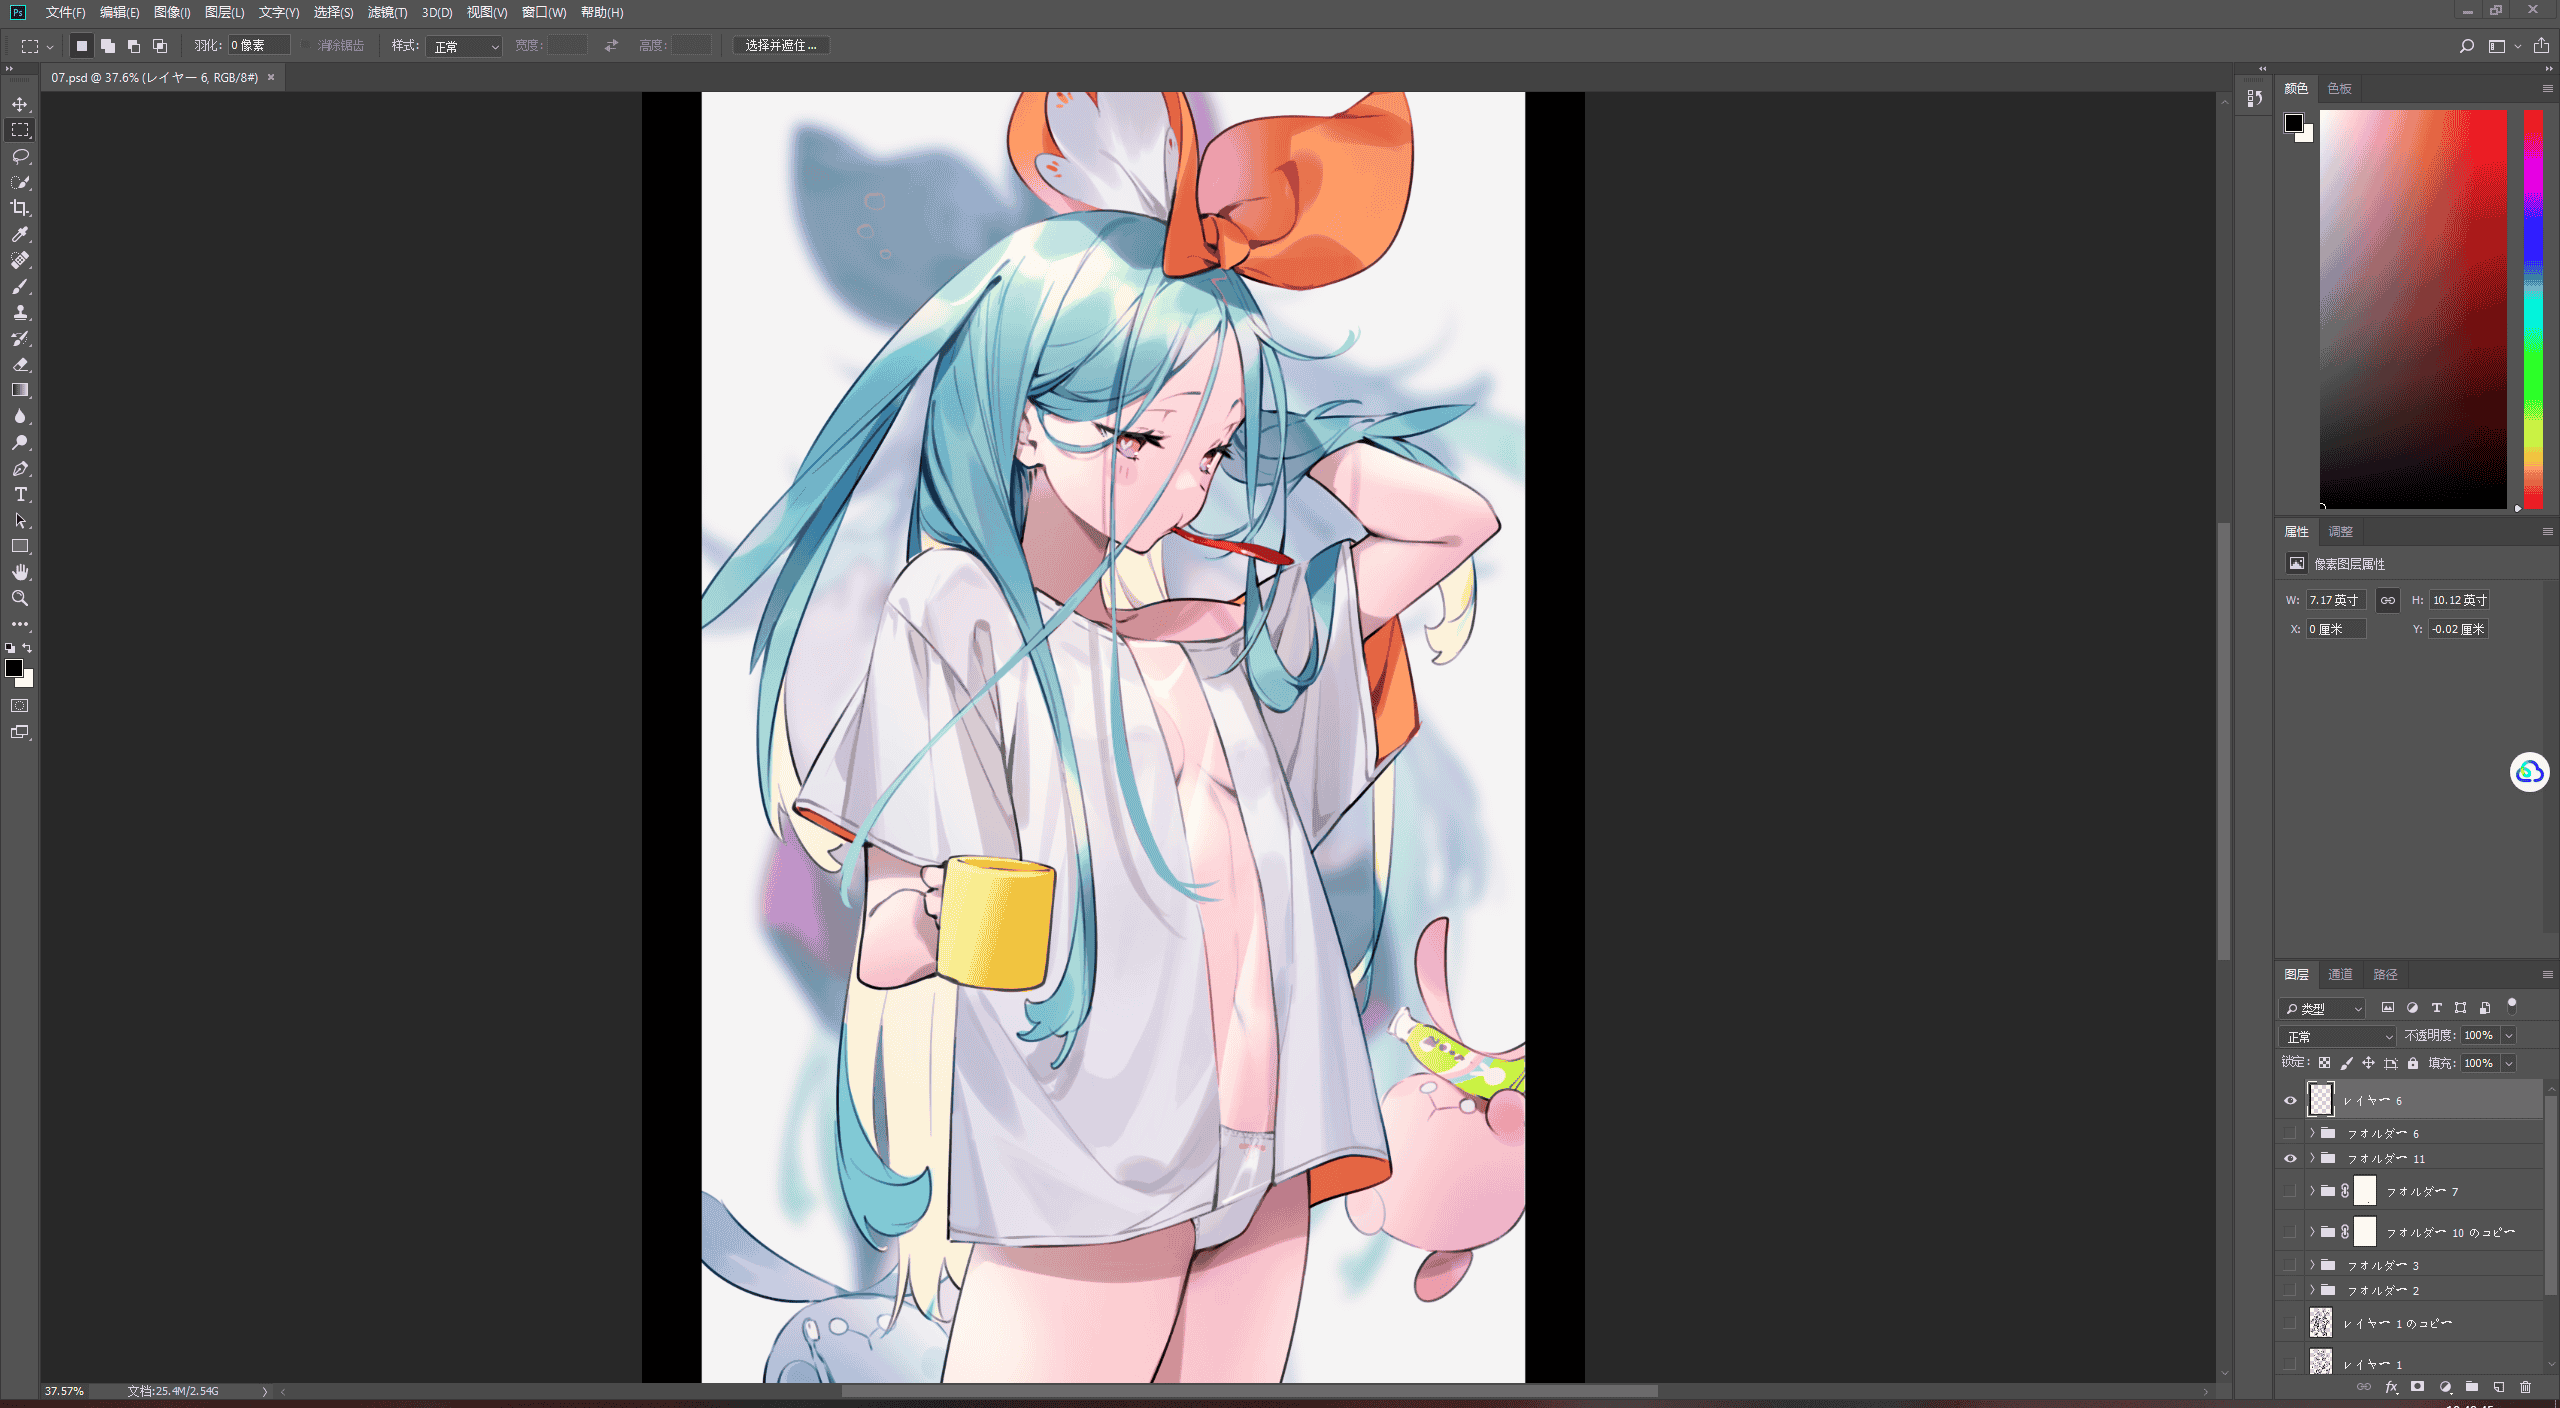
Task: Select the Lasso tool
Action: pyautogui.click(x=20, y=156)
